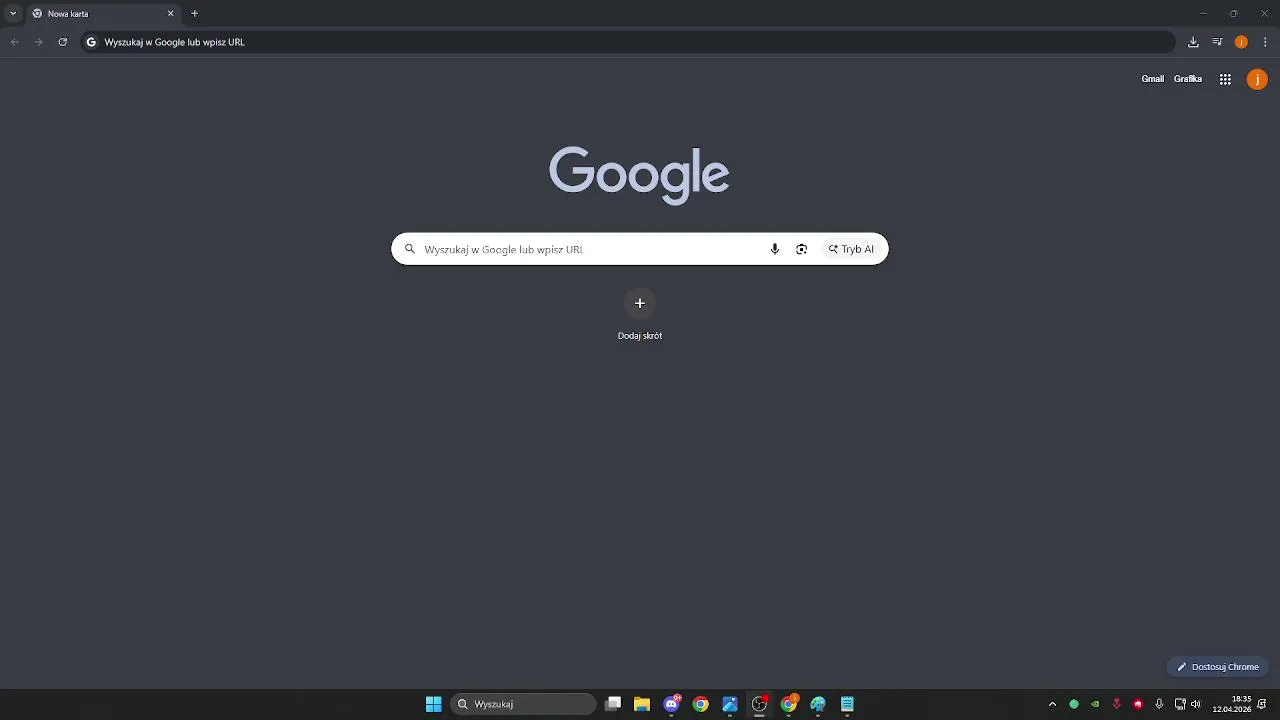Open the Chrome taskbar icon without a badge
The width and height of the screenshot is (1280, 720).
[x=701, y=704]
